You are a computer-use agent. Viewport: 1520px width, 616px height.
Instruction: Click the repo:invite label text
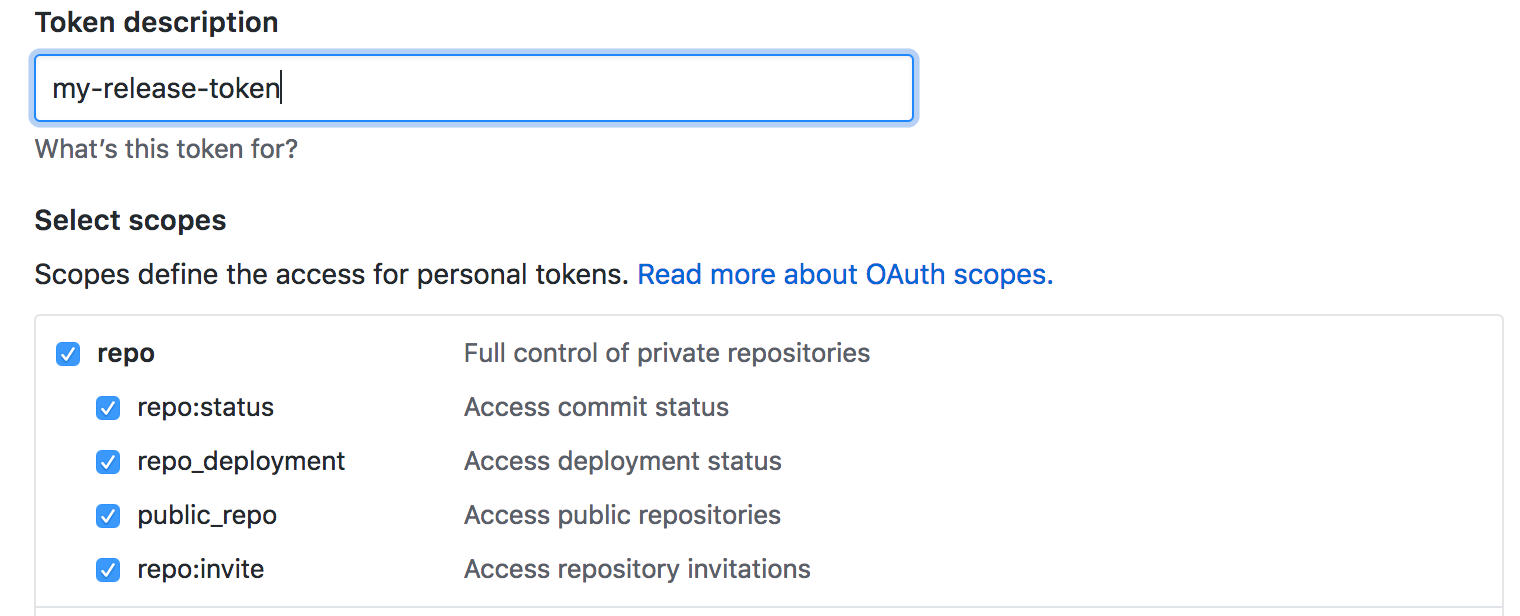(x=200, y=569)
